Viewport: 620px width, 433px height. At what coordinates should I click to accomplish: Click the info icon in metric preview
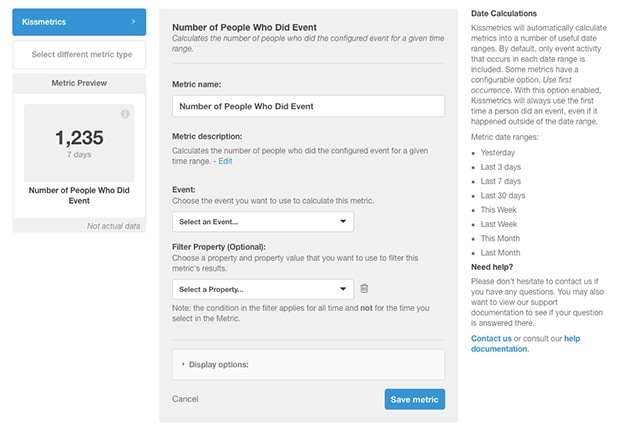[x=125, y=115]
